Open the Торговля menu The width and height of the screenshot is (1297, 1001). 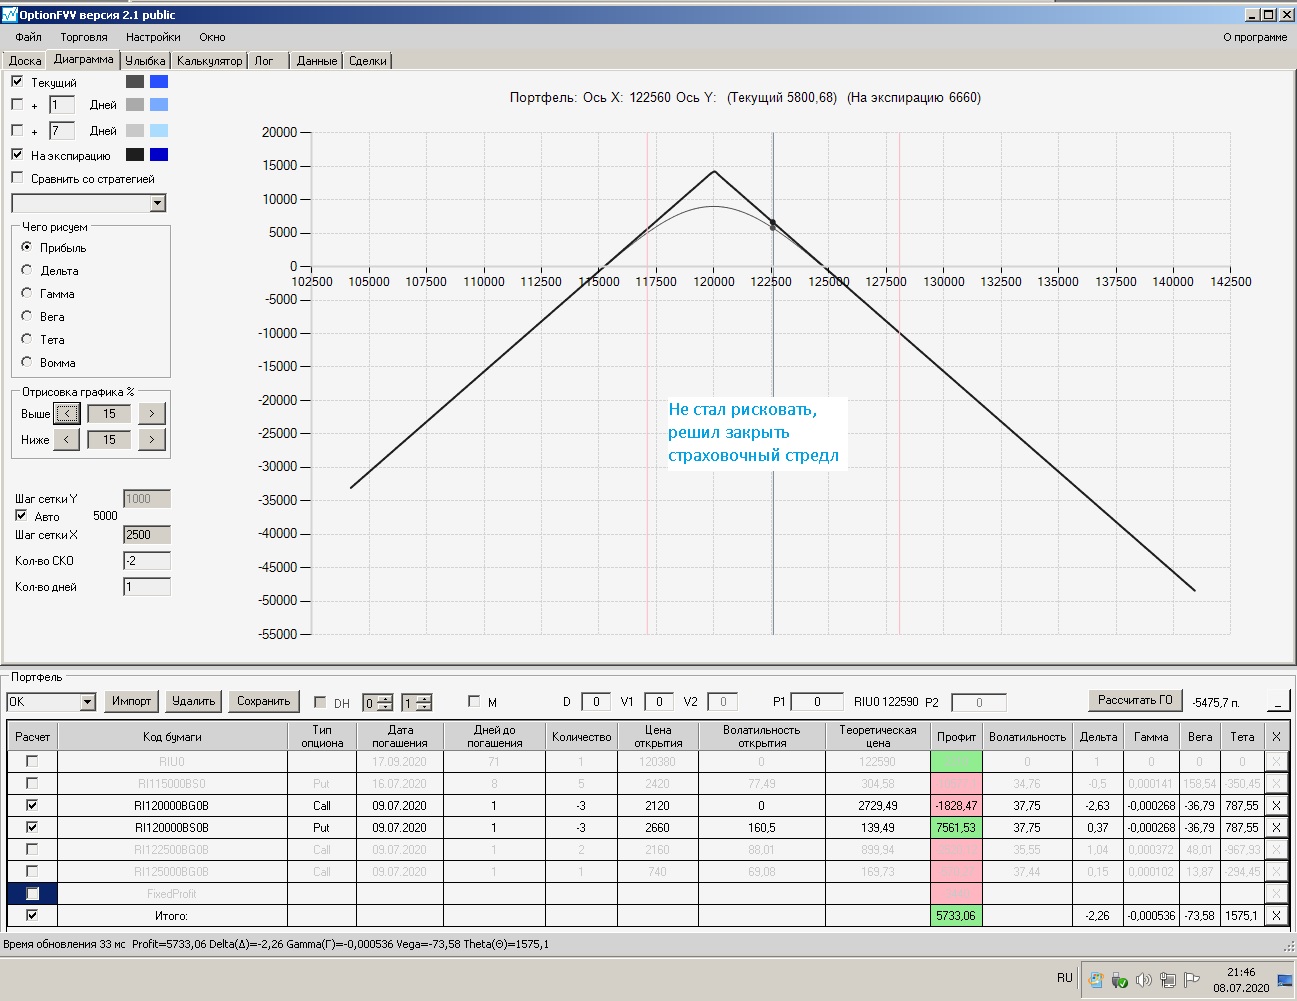[x=84, y=37]
